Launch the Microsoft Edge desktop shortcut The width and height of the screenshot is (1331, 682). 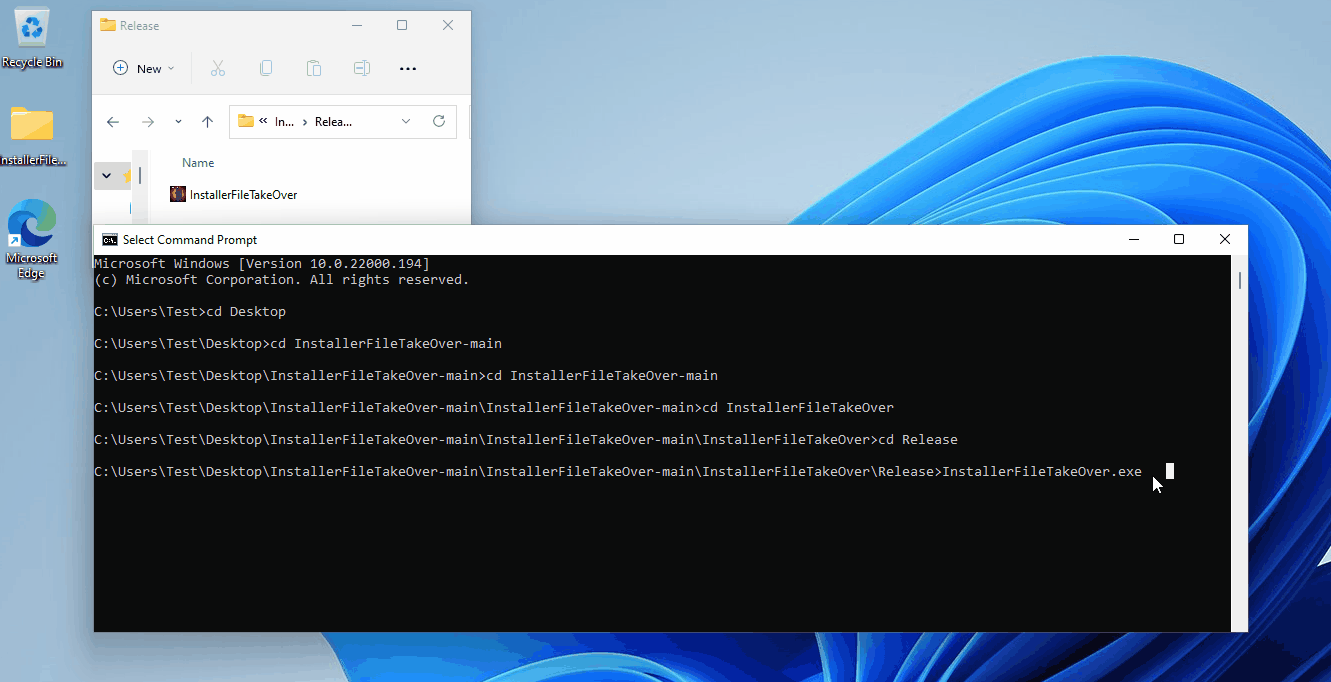tap(32, 238)
